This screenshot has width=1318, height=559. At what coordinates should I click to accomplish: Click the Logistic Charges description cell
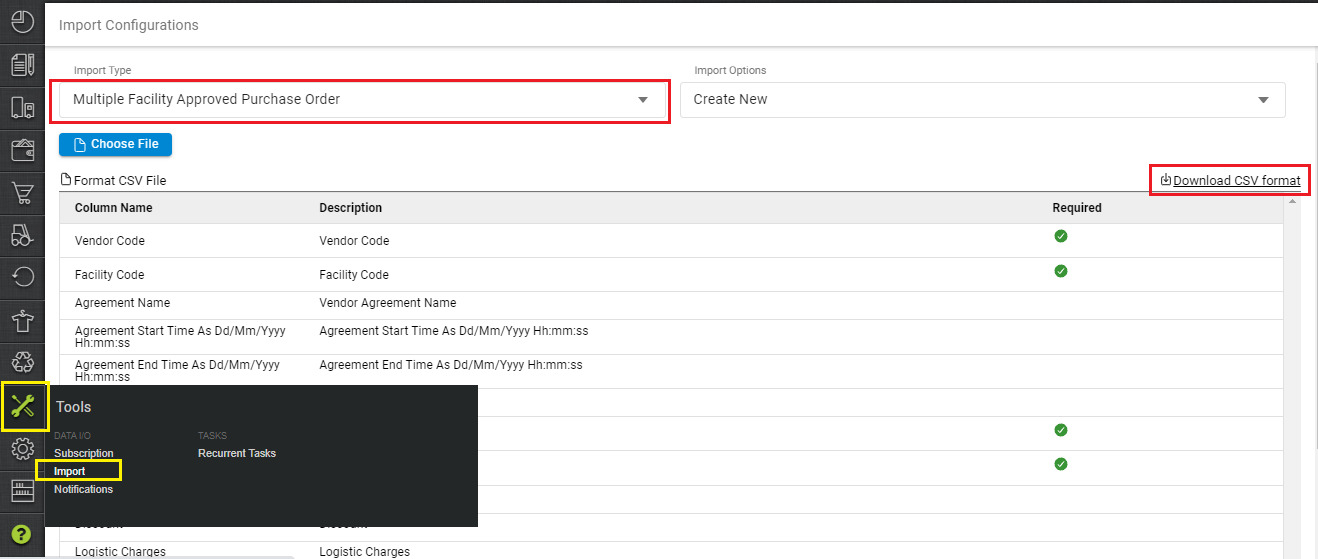[364, 551]
